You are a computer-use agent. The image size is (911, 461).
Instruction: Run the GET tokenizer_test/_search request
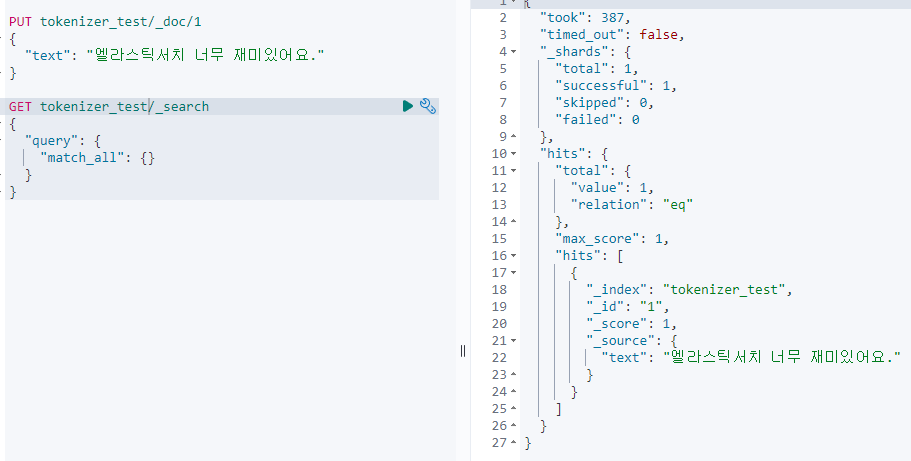point(408,106)
